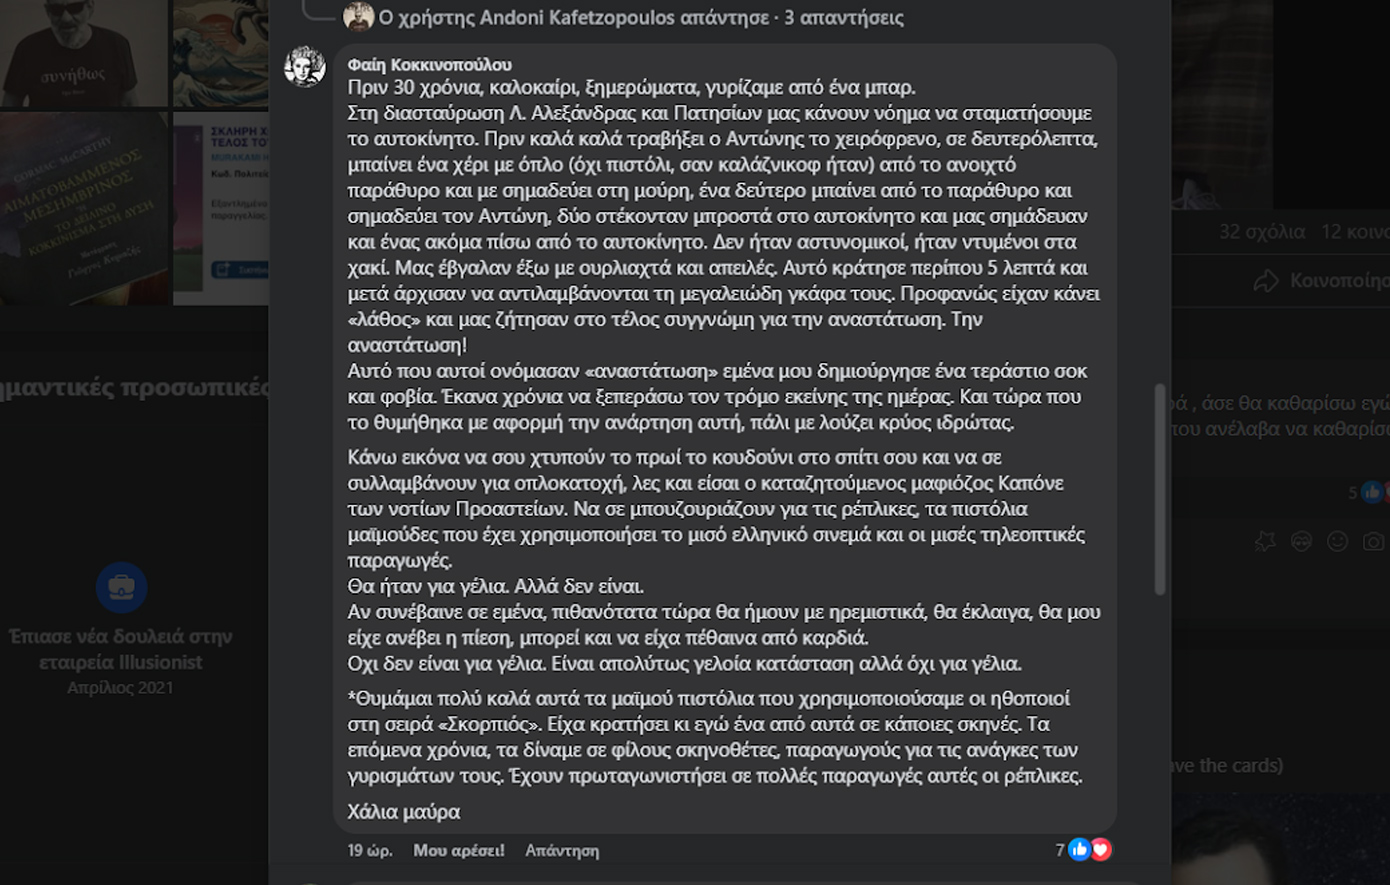1390x885 pixels.
Task: Click the comments dialog vertical scrollbar
Action: coord(1160,488)
